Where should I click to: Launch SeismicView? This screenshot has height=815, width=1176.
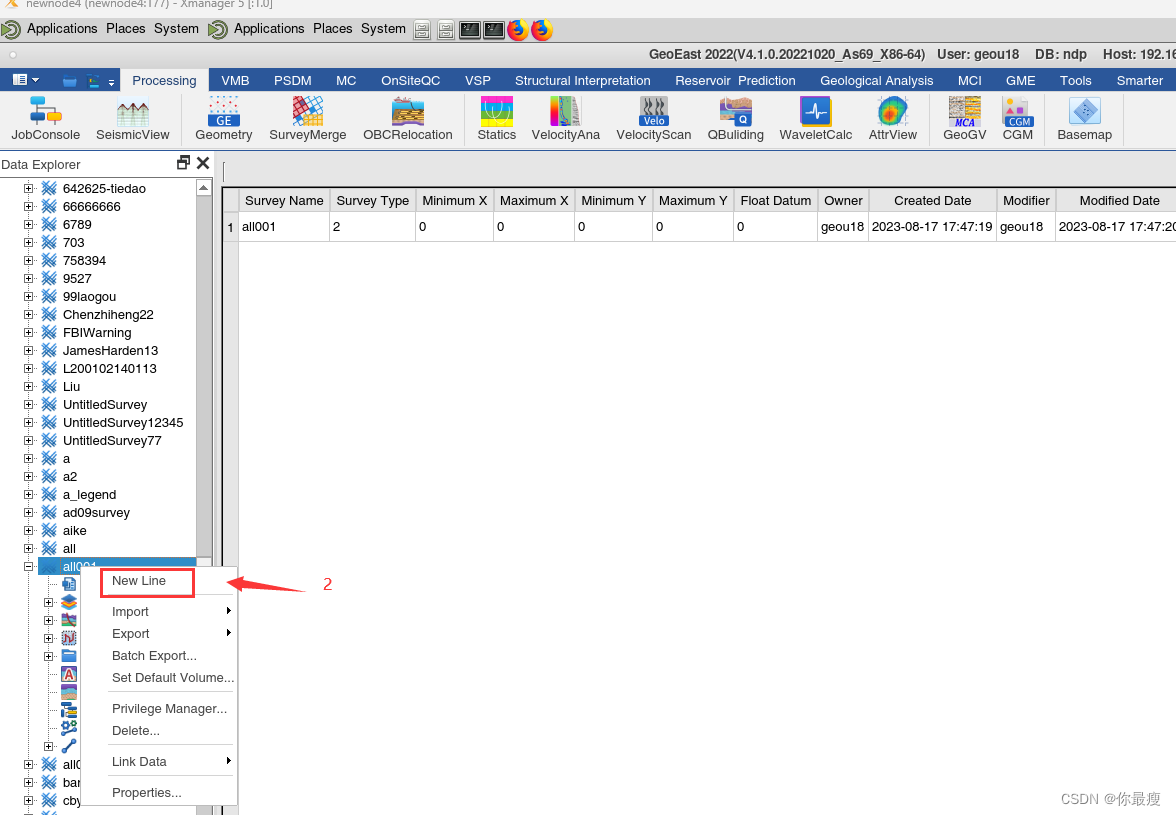[133, 118]
